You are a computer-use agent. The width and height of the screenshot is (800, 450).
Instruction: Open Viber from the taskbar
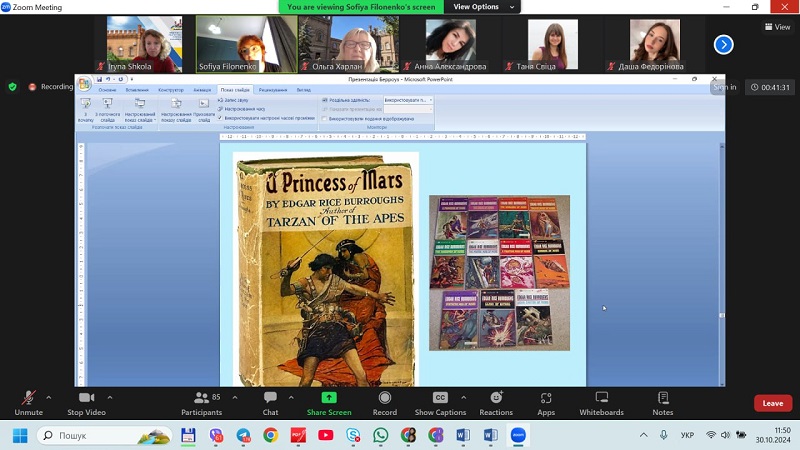pyautogui.click(x=216, y=435)
